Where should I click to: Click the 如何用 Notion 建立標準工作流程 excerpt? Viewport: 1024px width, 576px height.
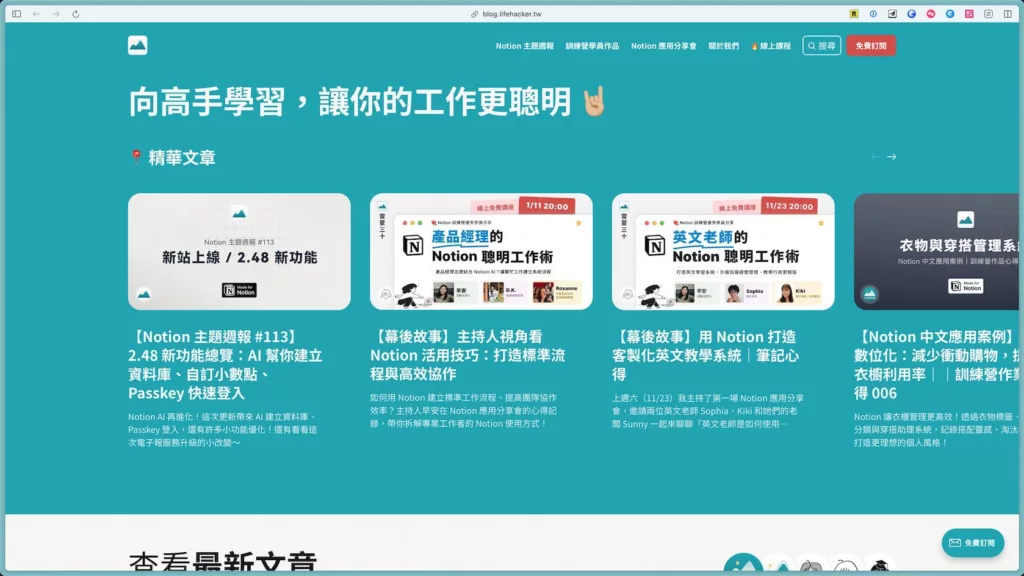(463, 411)
